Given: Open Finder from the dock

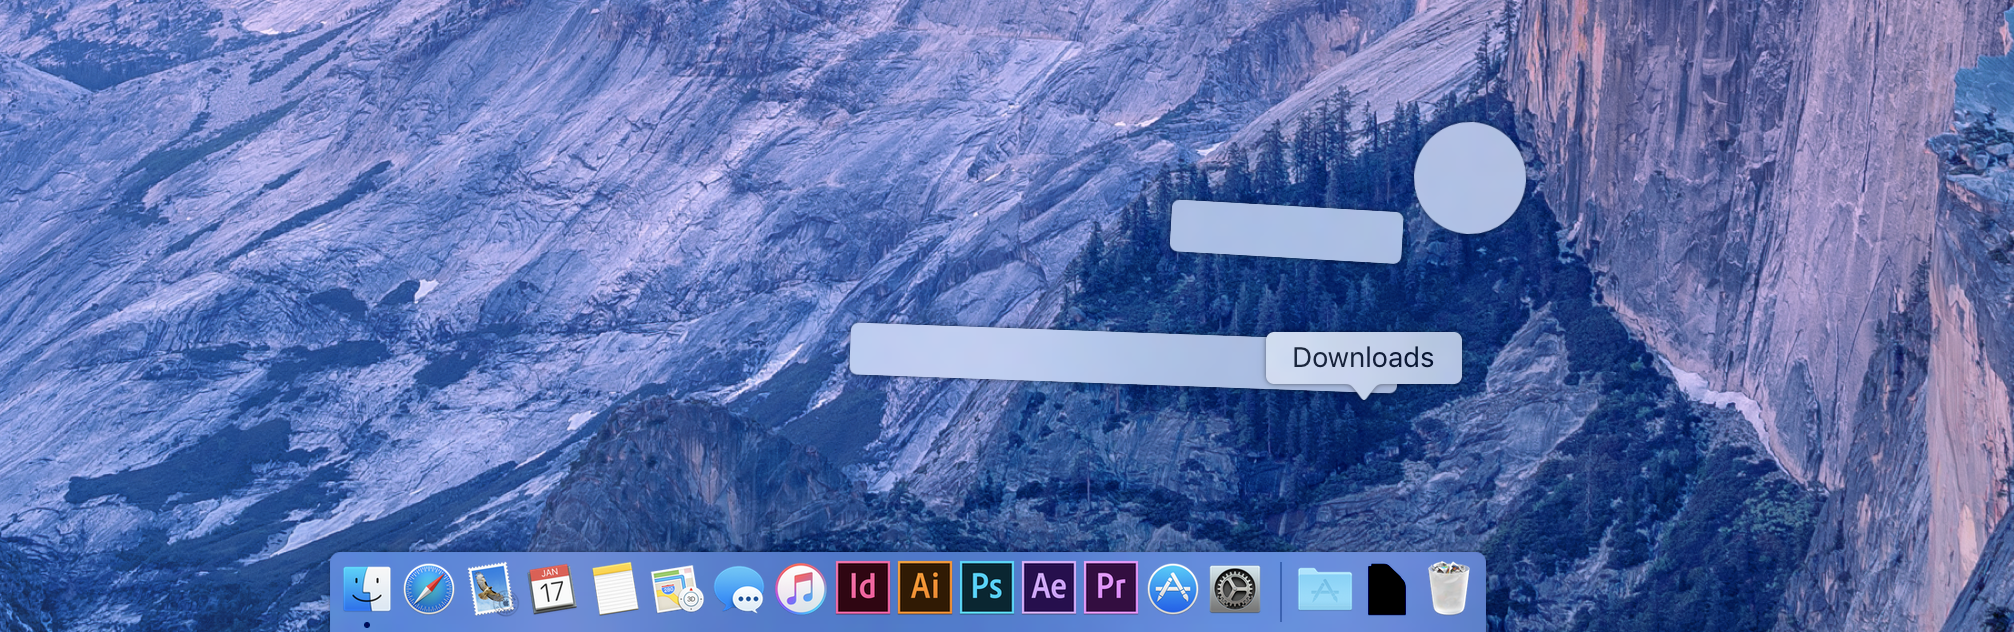Looking at the screenshot, I should [x=367, y=588].
